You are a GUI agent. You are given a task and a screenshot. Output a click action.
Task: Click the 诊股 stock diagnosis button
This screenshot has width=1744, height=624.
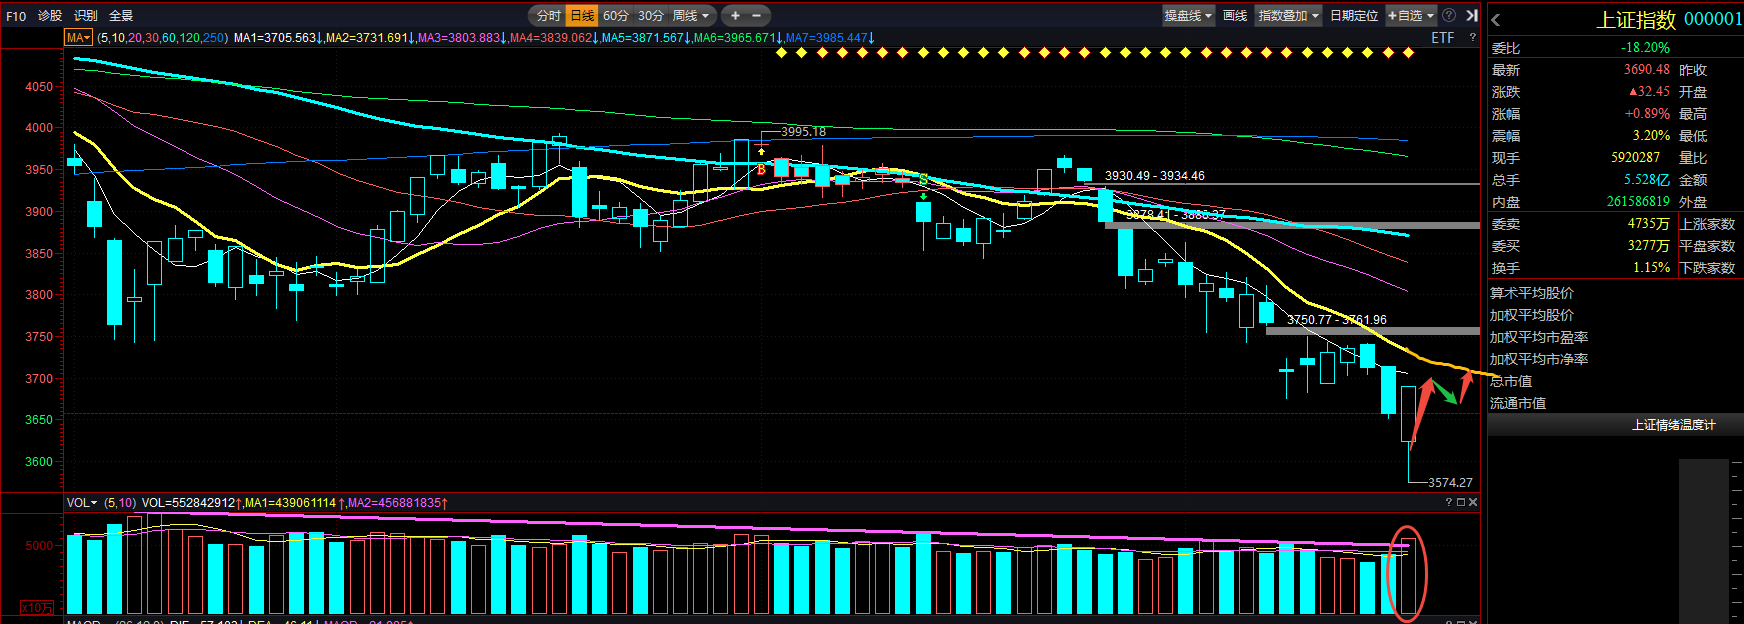click(x=50, y=16)
